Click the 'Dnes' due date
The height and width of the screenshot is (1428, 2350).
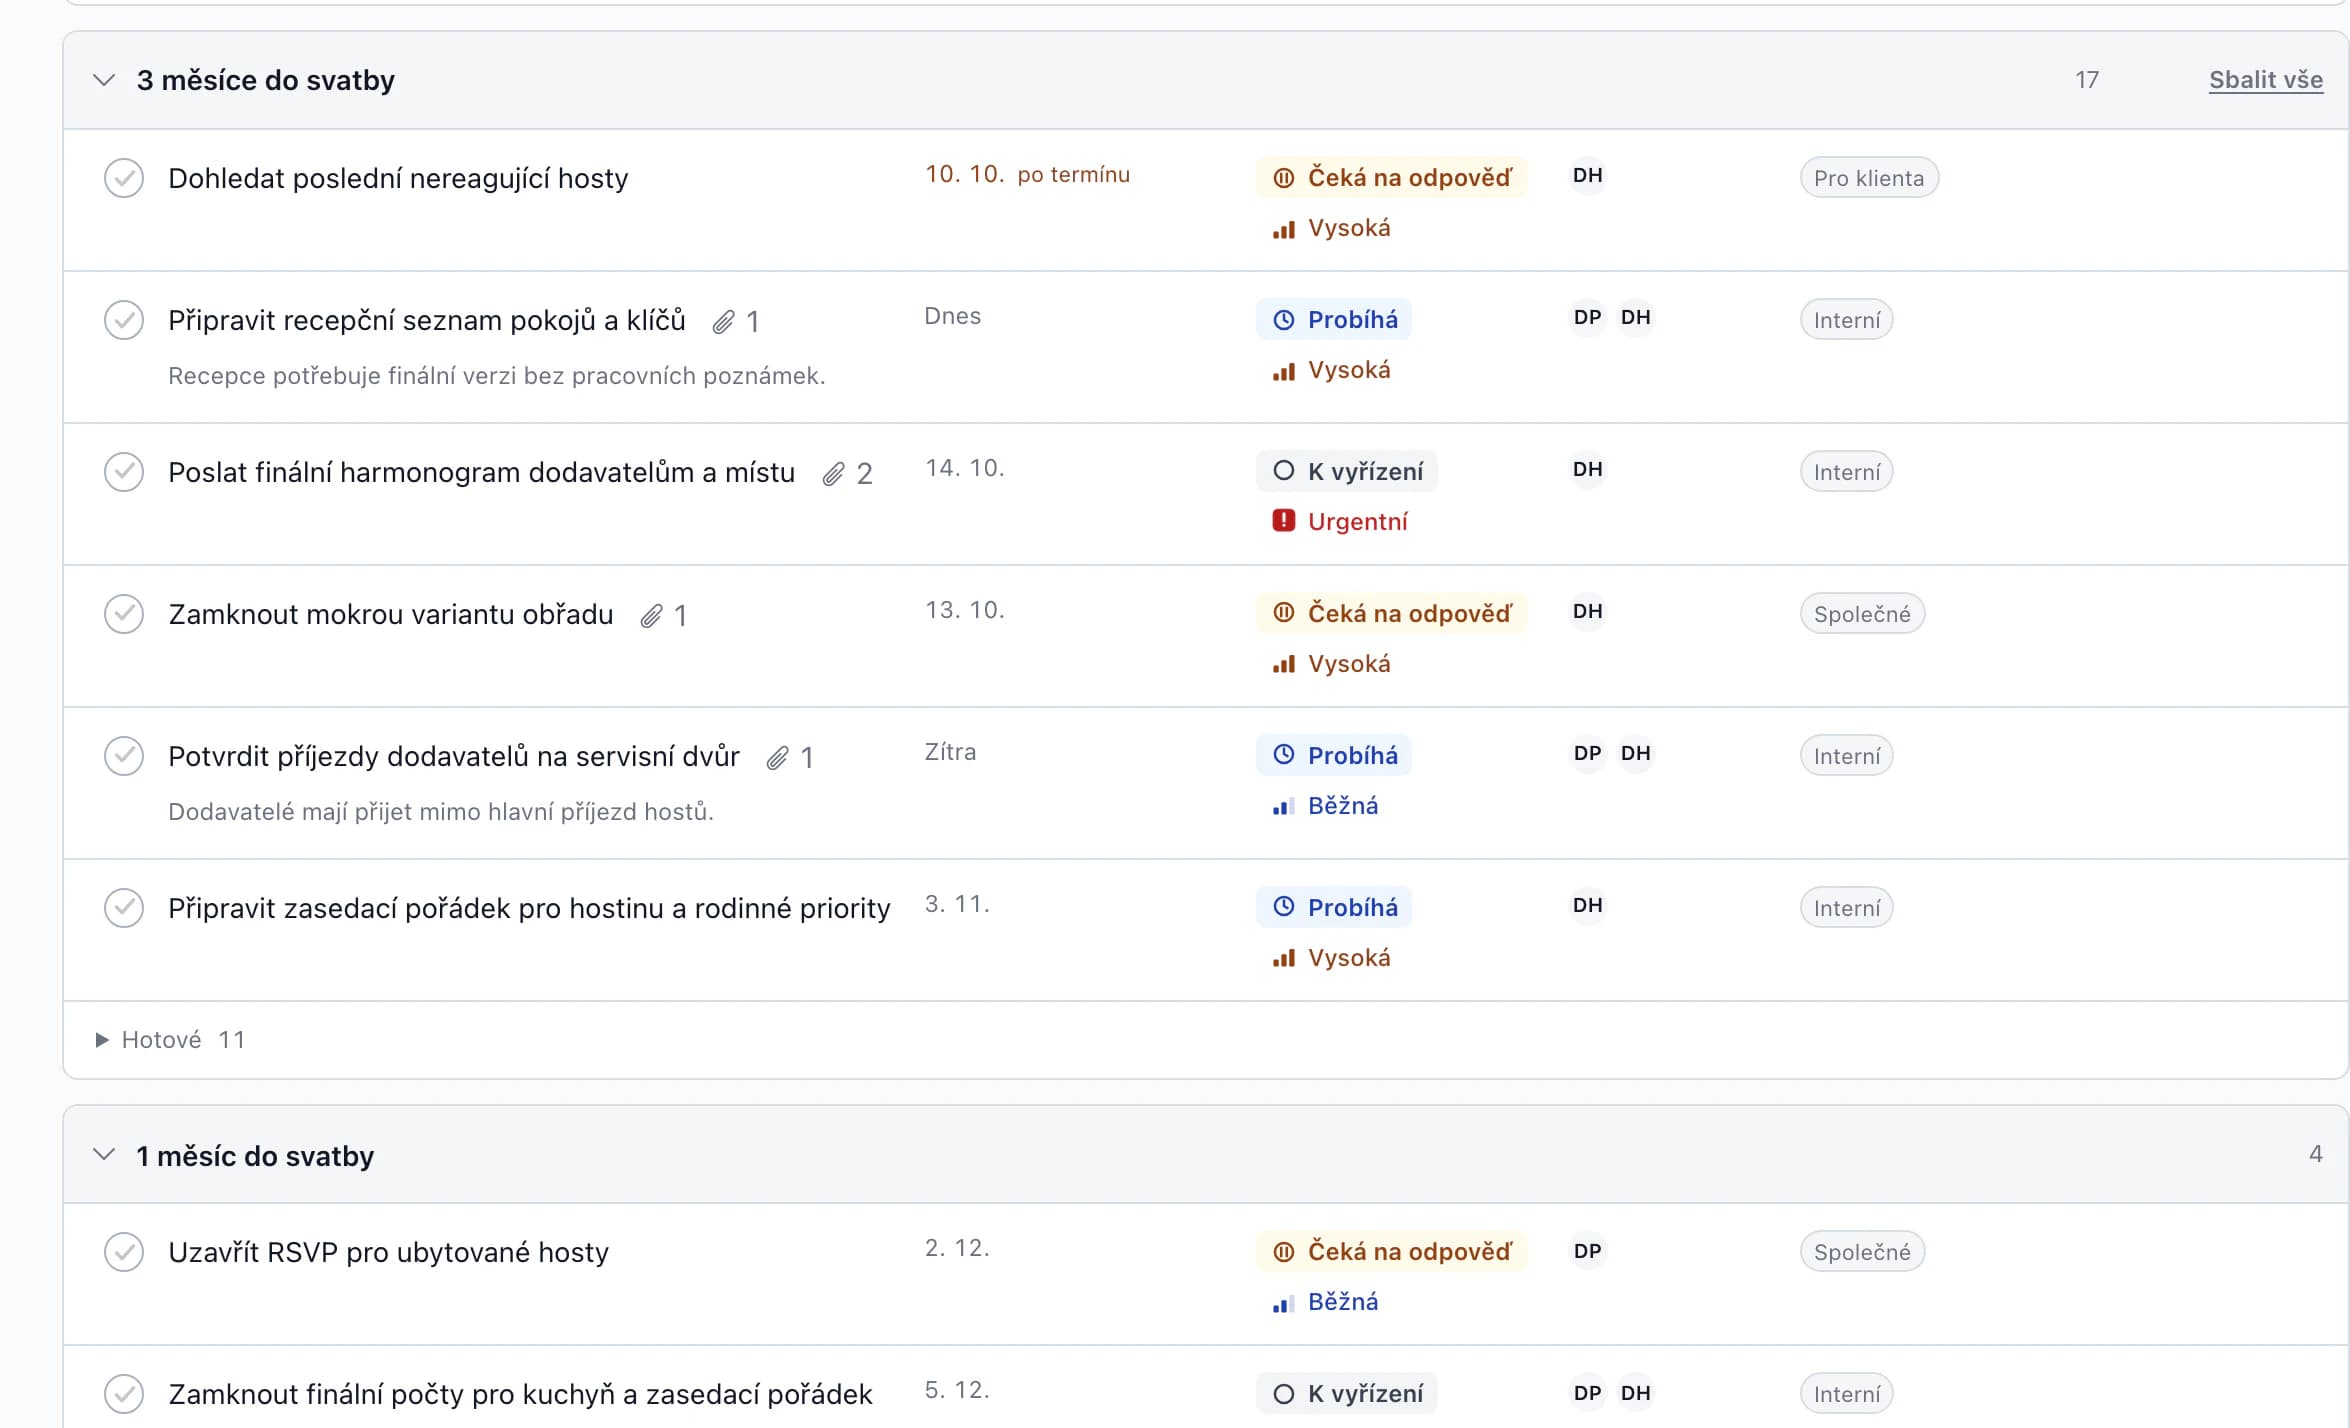pyautogui.click(x=952, y=317)
